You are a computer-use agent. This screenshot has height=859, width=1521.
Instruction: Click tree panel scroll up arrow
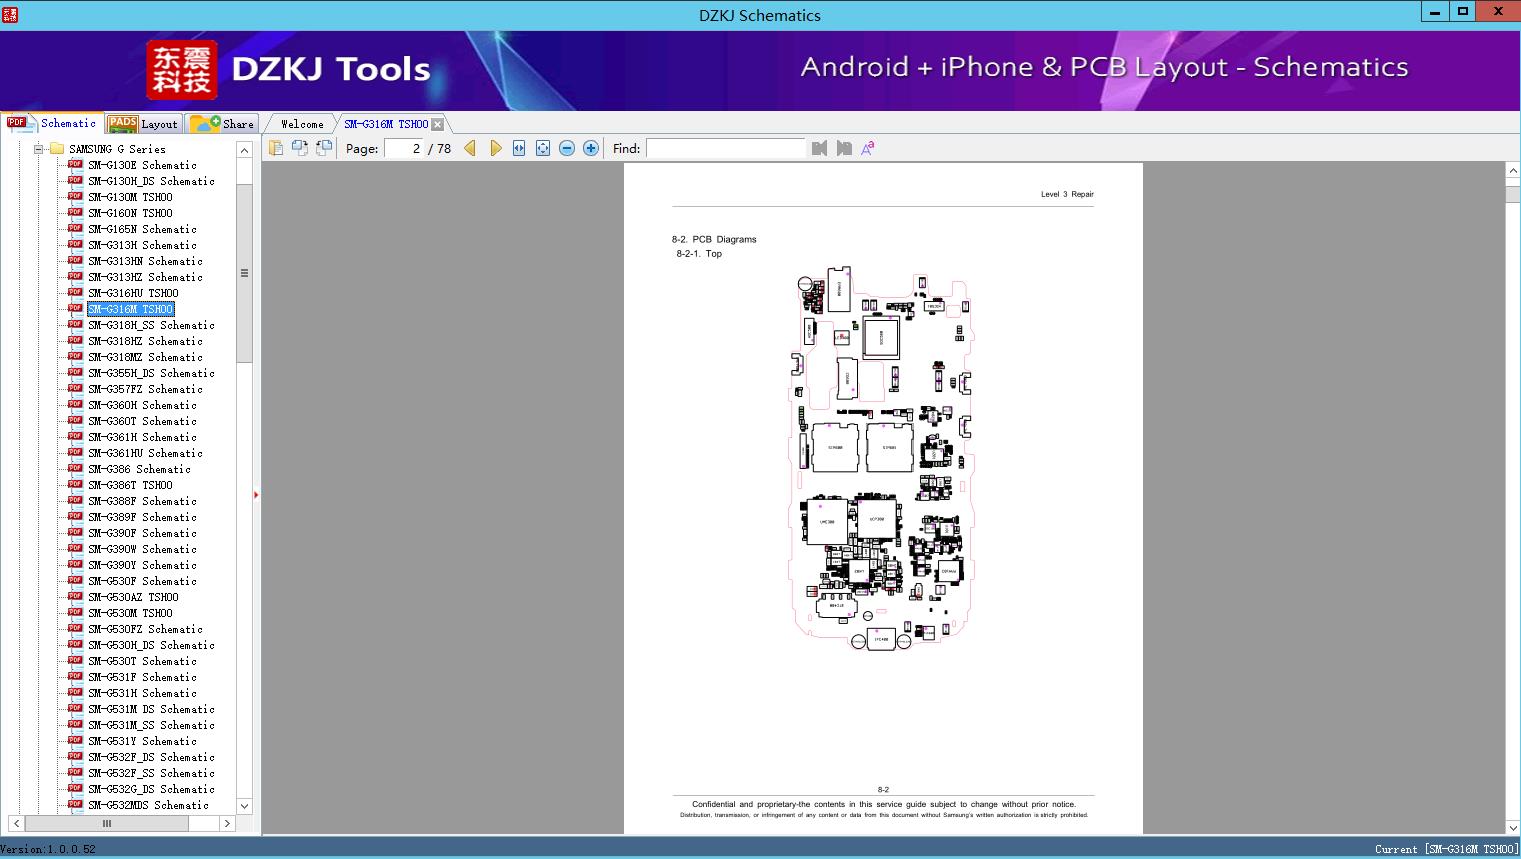point(244,150)
